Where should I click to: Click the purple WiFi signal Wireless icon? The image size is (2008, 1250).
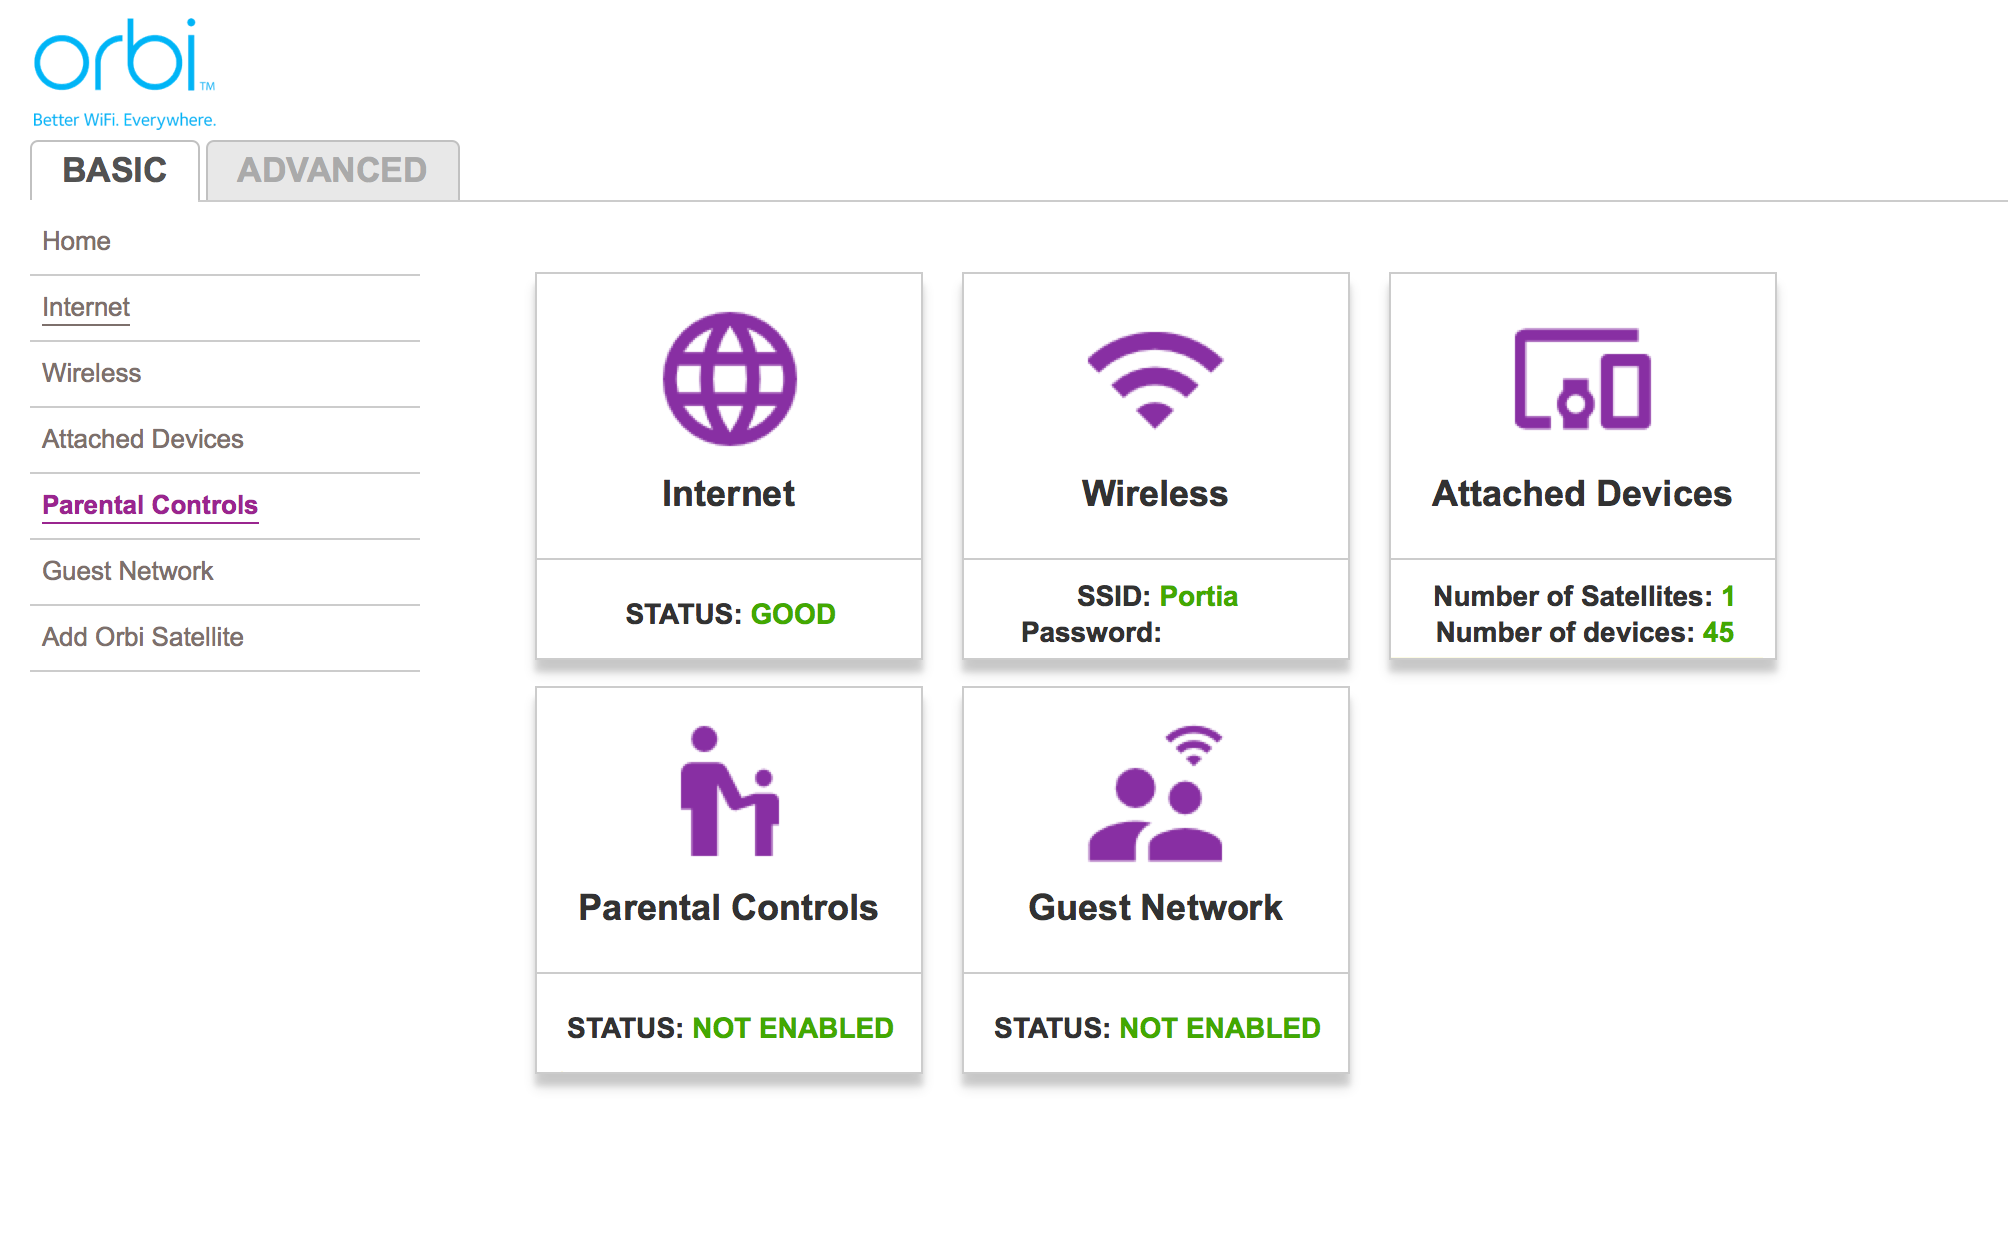pos(1155,379)
